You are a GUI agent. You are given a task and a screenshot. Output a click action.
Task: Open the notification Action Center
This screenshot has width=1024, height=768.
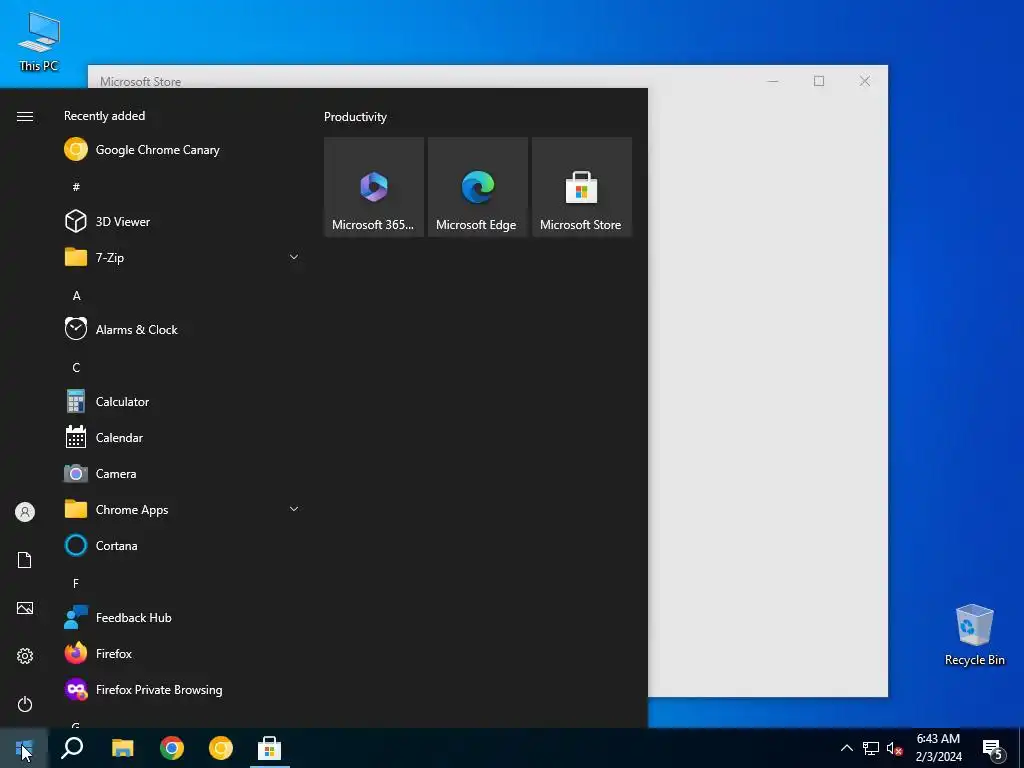993,748
